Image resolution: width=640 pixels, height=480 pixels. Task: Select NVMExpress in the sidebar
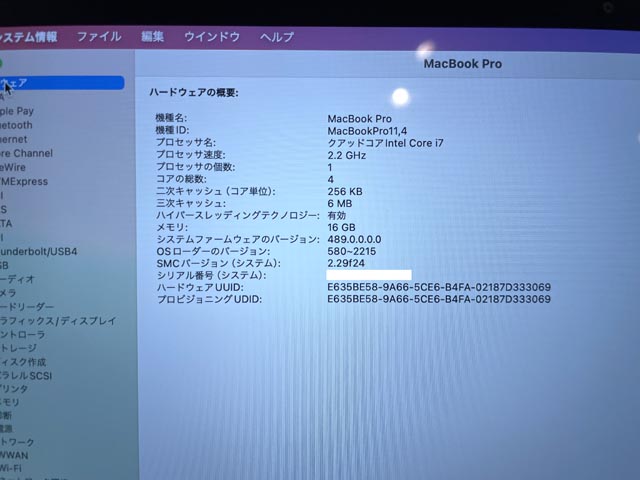click(25, 181)
